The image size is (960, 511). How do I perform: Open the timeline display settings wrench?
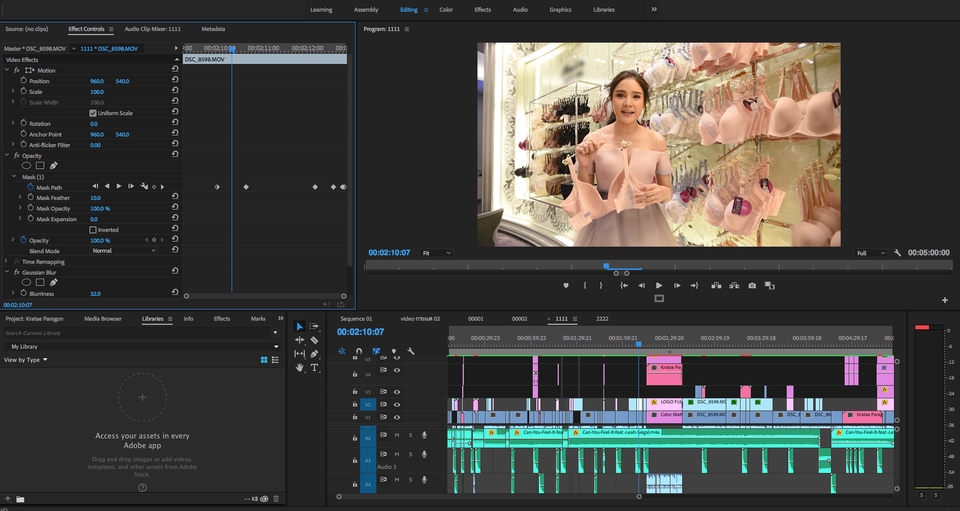(x=411, y=351)
